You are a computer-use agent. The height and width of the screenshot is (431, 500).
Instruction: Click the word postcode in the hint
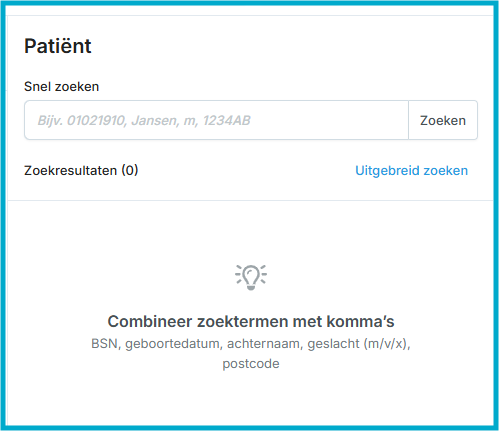[251, 364]
